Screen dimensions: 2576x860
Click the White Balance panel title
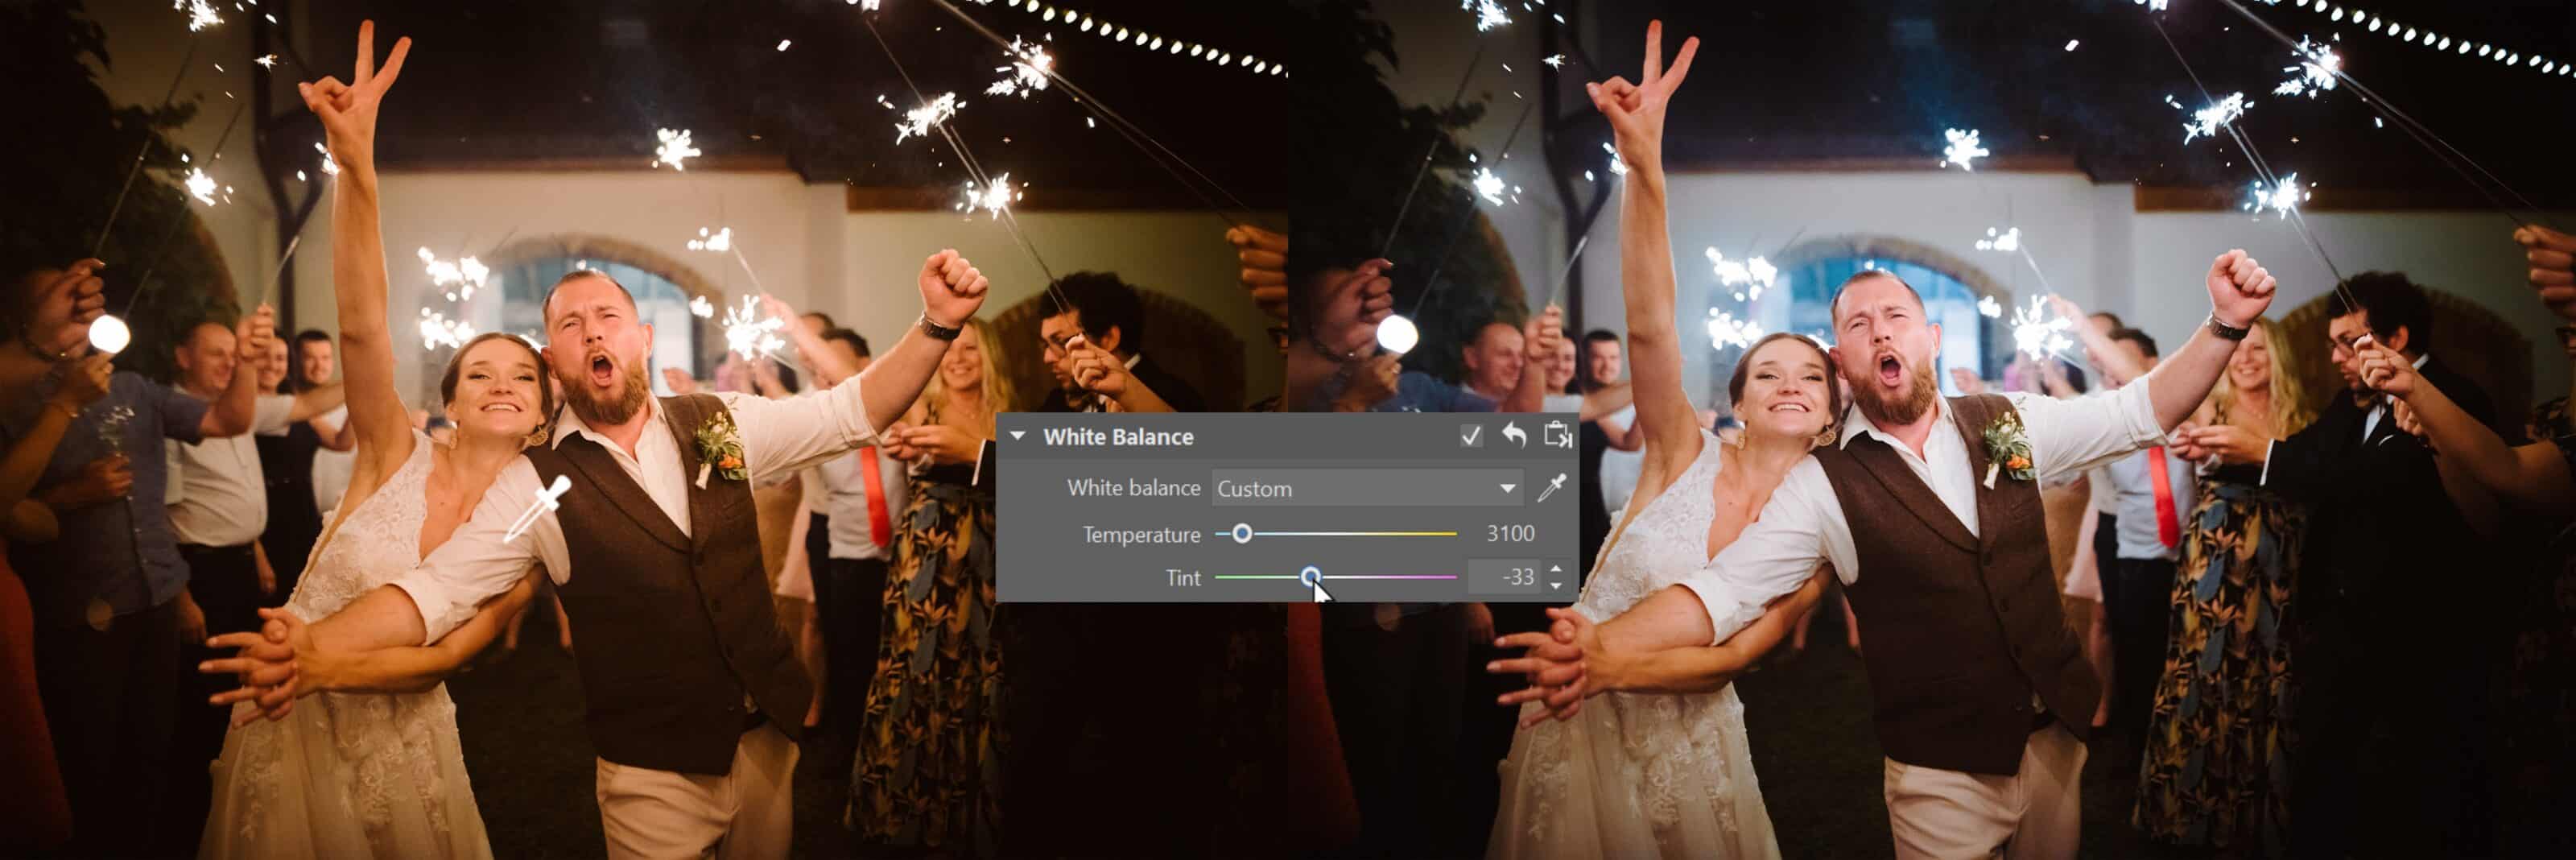[x=1118, y=437]
